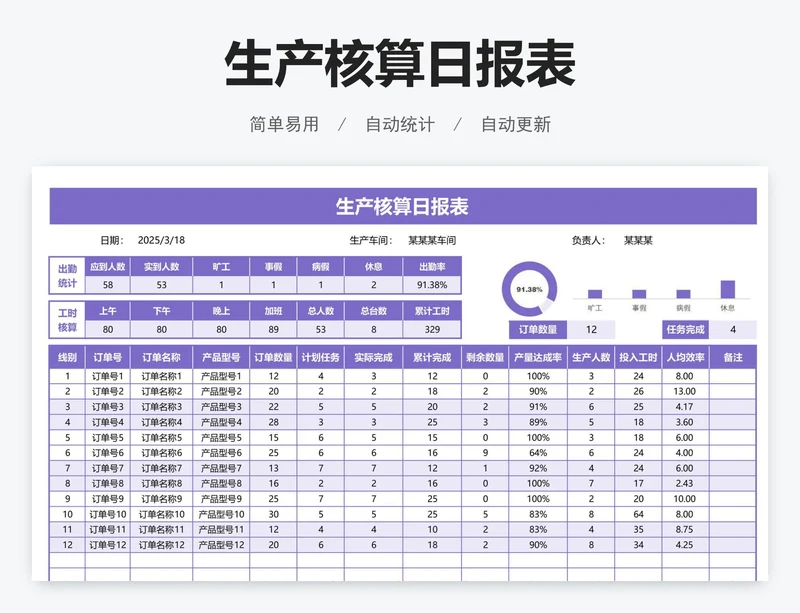The image size is (800, 613).
Task: Click the 出勤统计 label cell
Action: click(67, 276)
